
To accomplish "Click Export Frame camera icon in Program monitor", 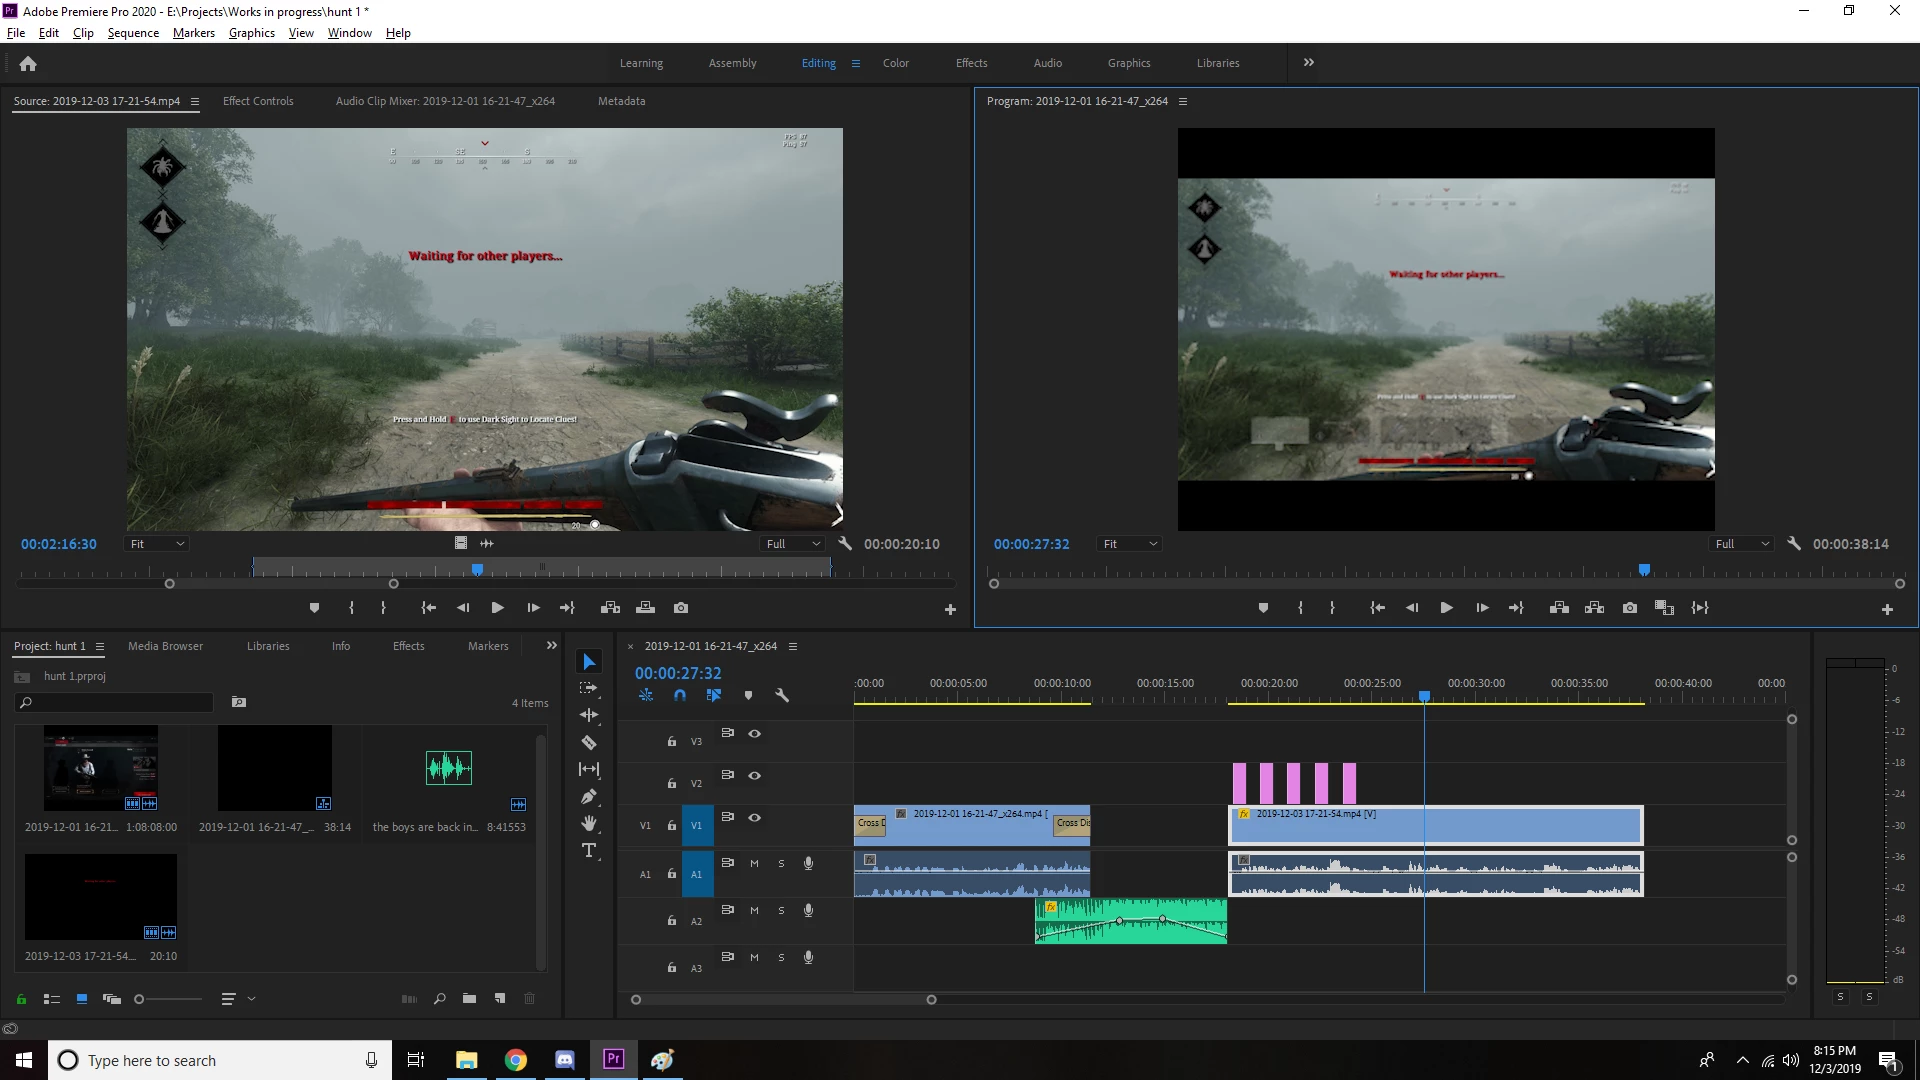I will (x=1630, y=608).
